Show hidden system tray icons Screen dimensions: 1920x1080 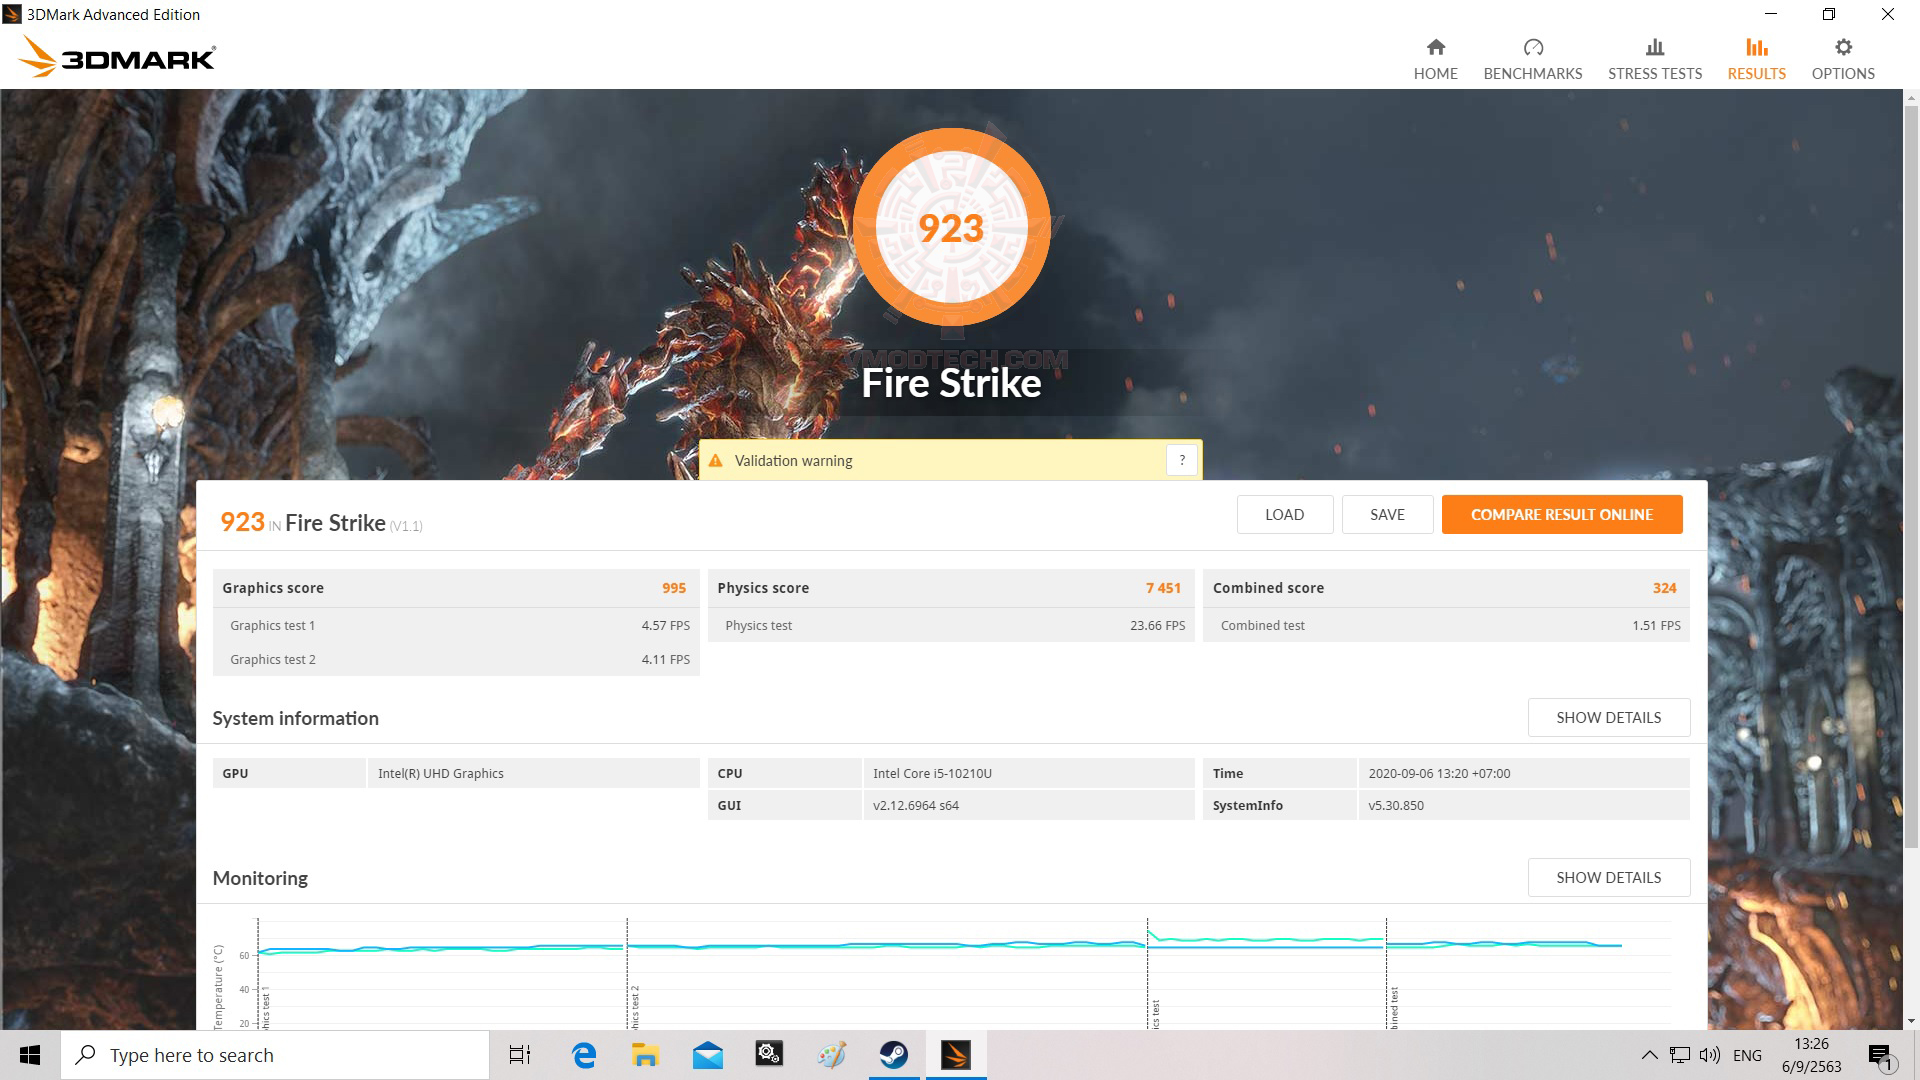[1649, 1055]
